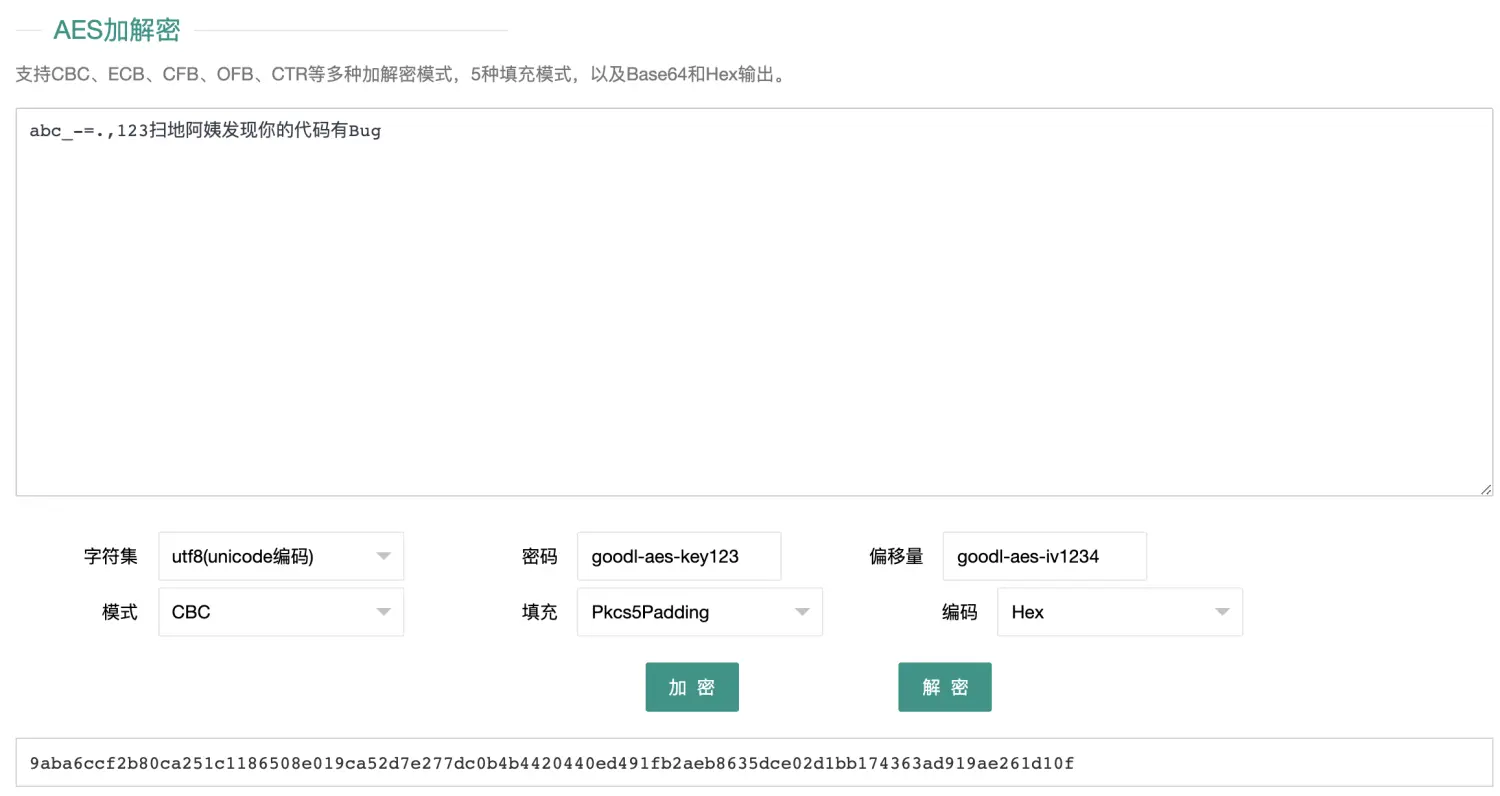Open the 字符集 charset dropdown
This screenshot has height=796, width=1500.
point(281,556)
